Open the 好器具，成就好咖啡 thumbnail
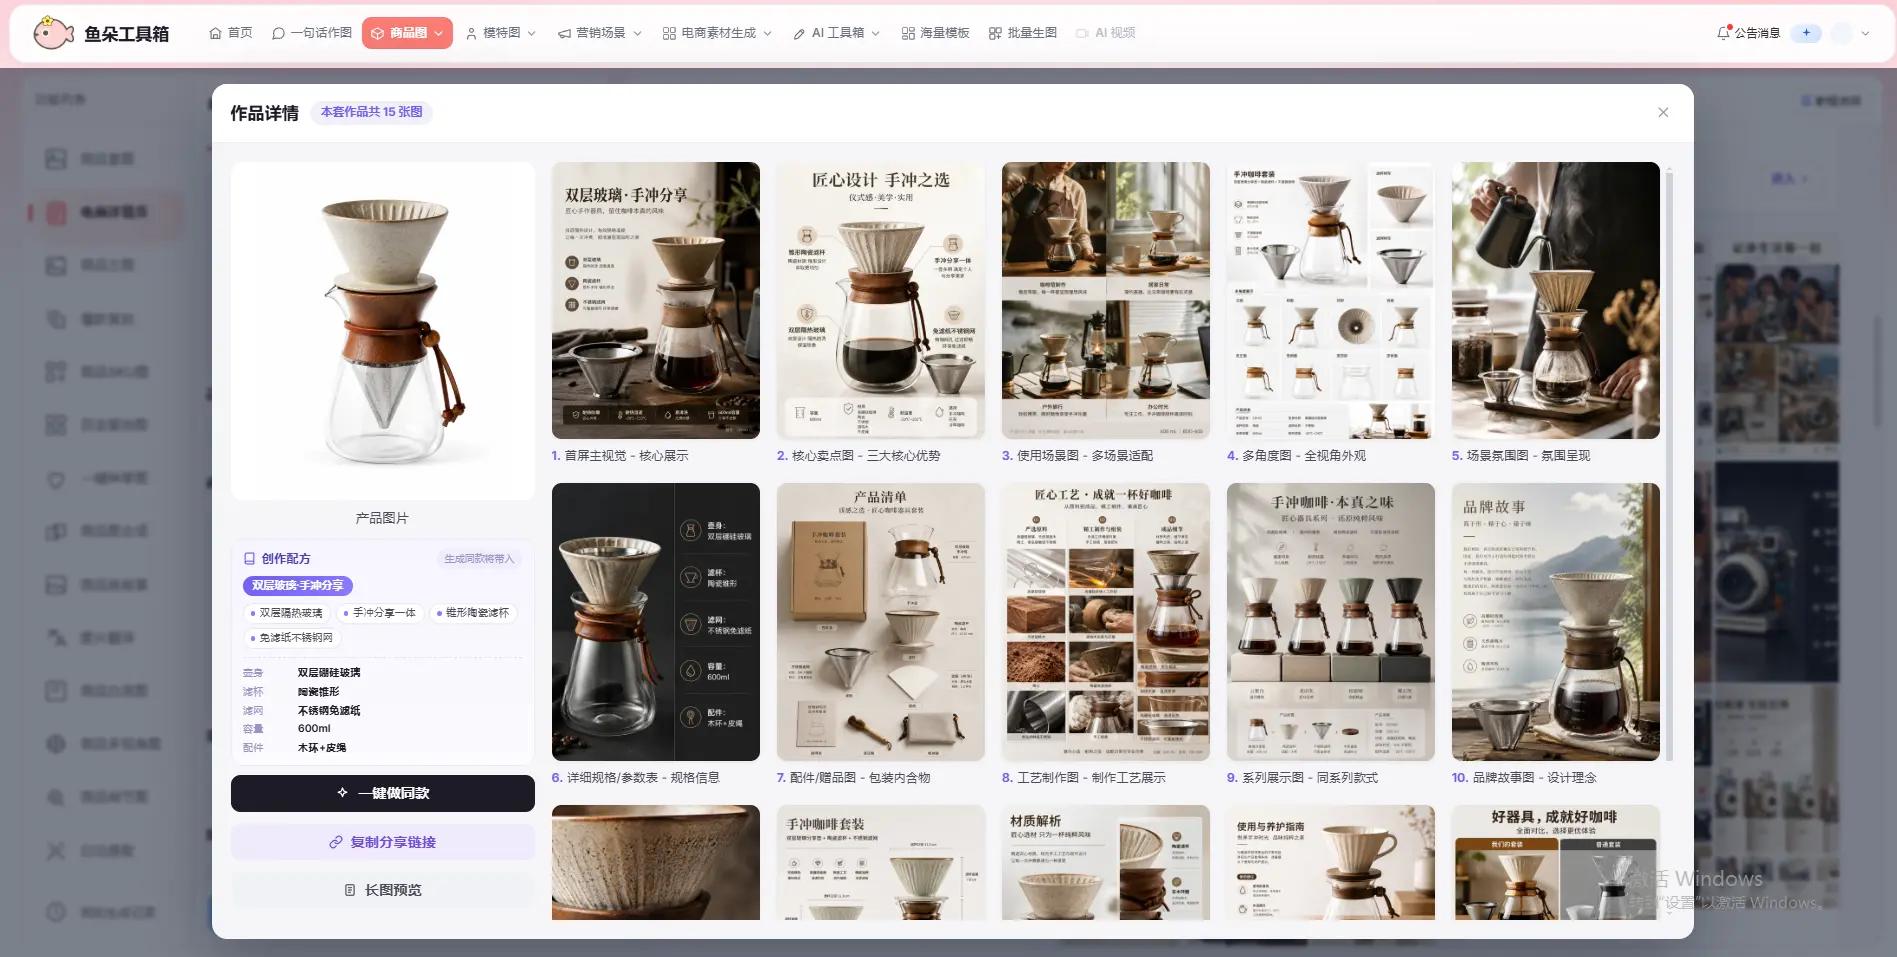 tap(1555, 862)
